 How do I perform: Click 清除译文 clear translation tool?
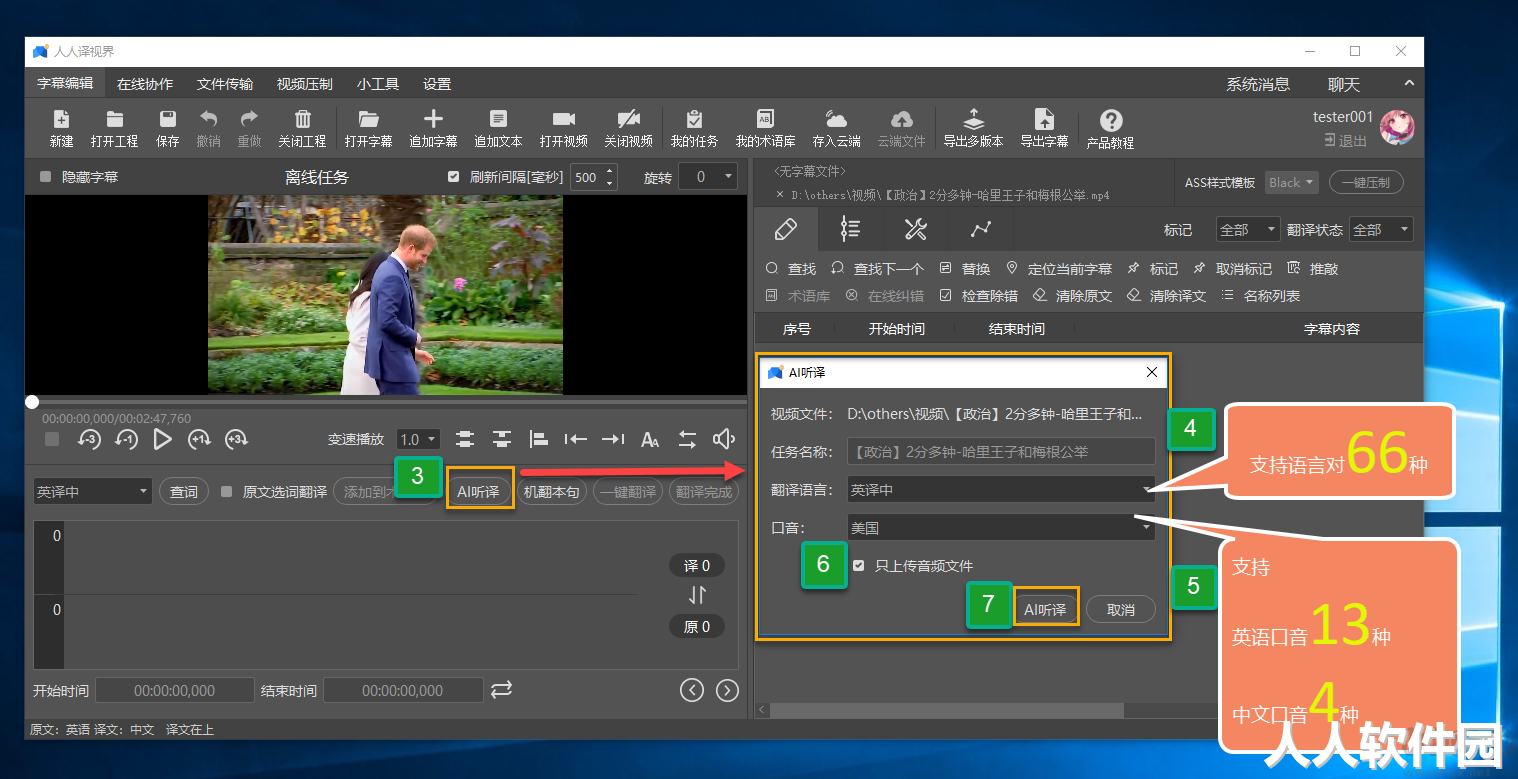[x=1166, y=296]
